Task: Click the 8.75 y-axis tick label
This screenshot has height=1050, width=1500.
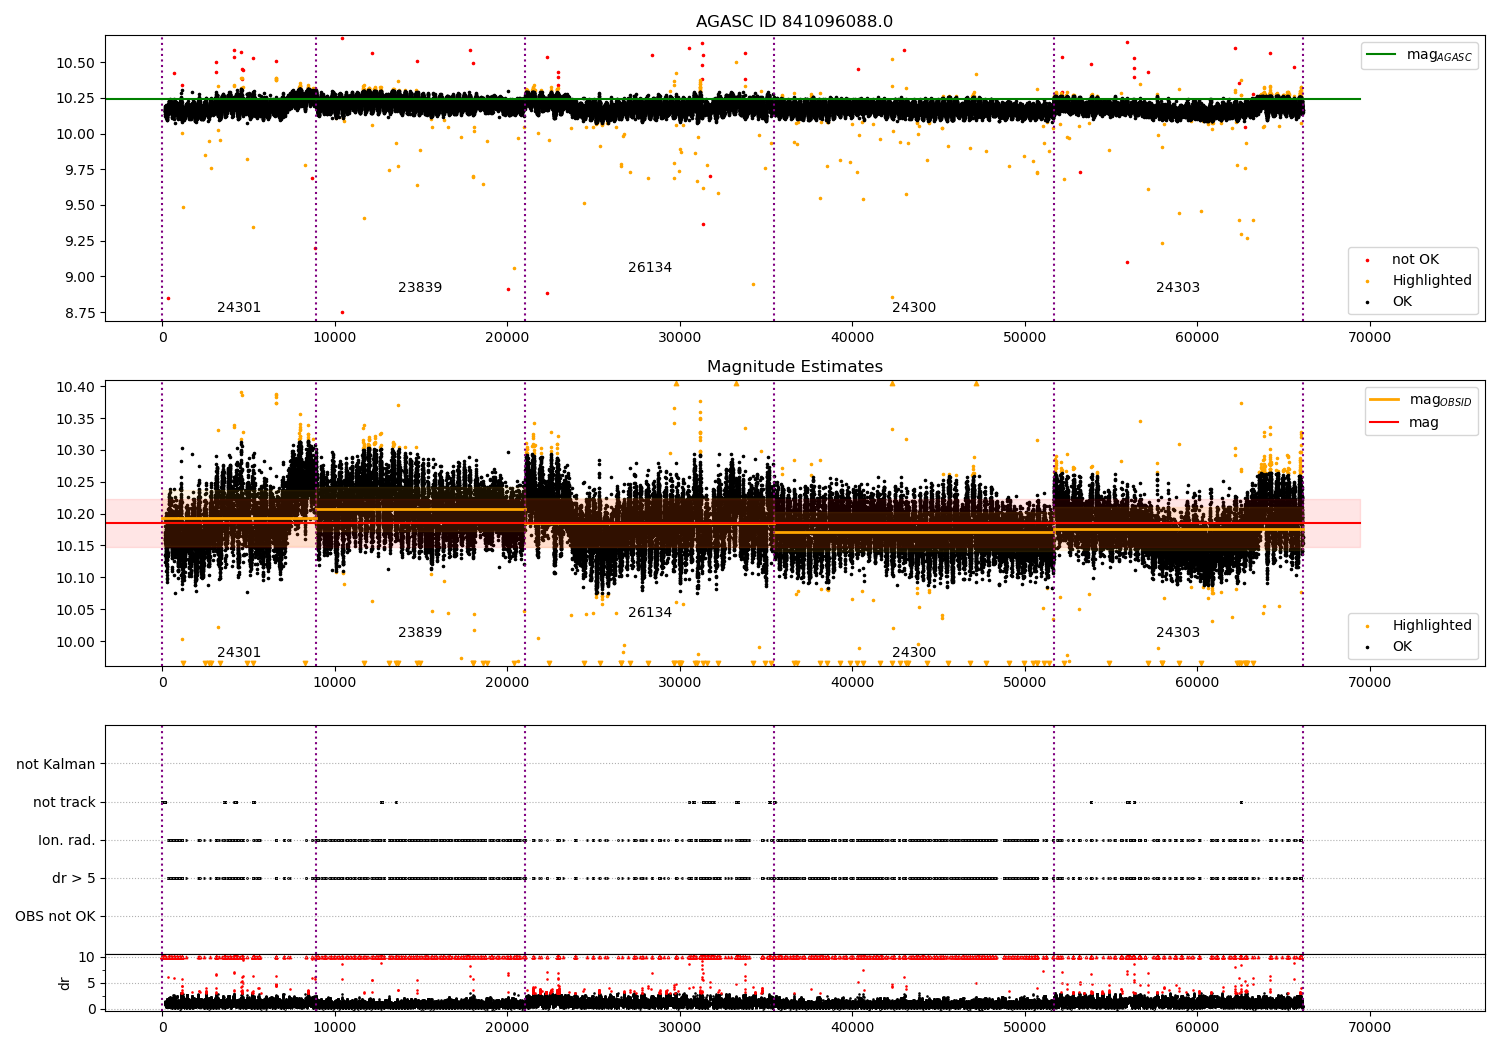Action: (x=81, y=314)
